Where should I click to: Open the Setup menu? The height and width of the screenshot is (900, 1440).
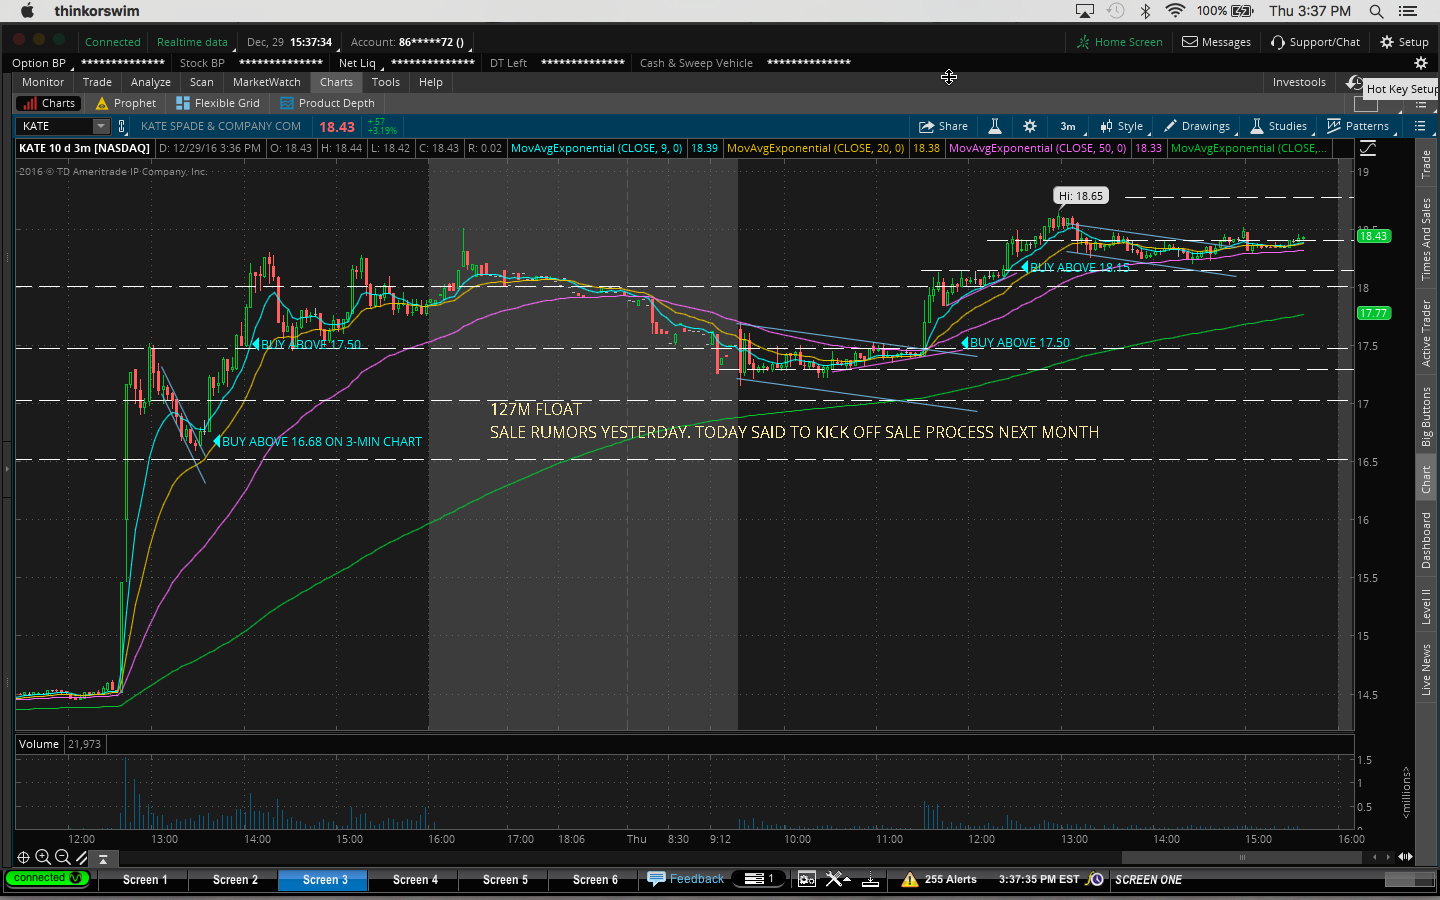pyautogui.click(x=1405, y=42)
